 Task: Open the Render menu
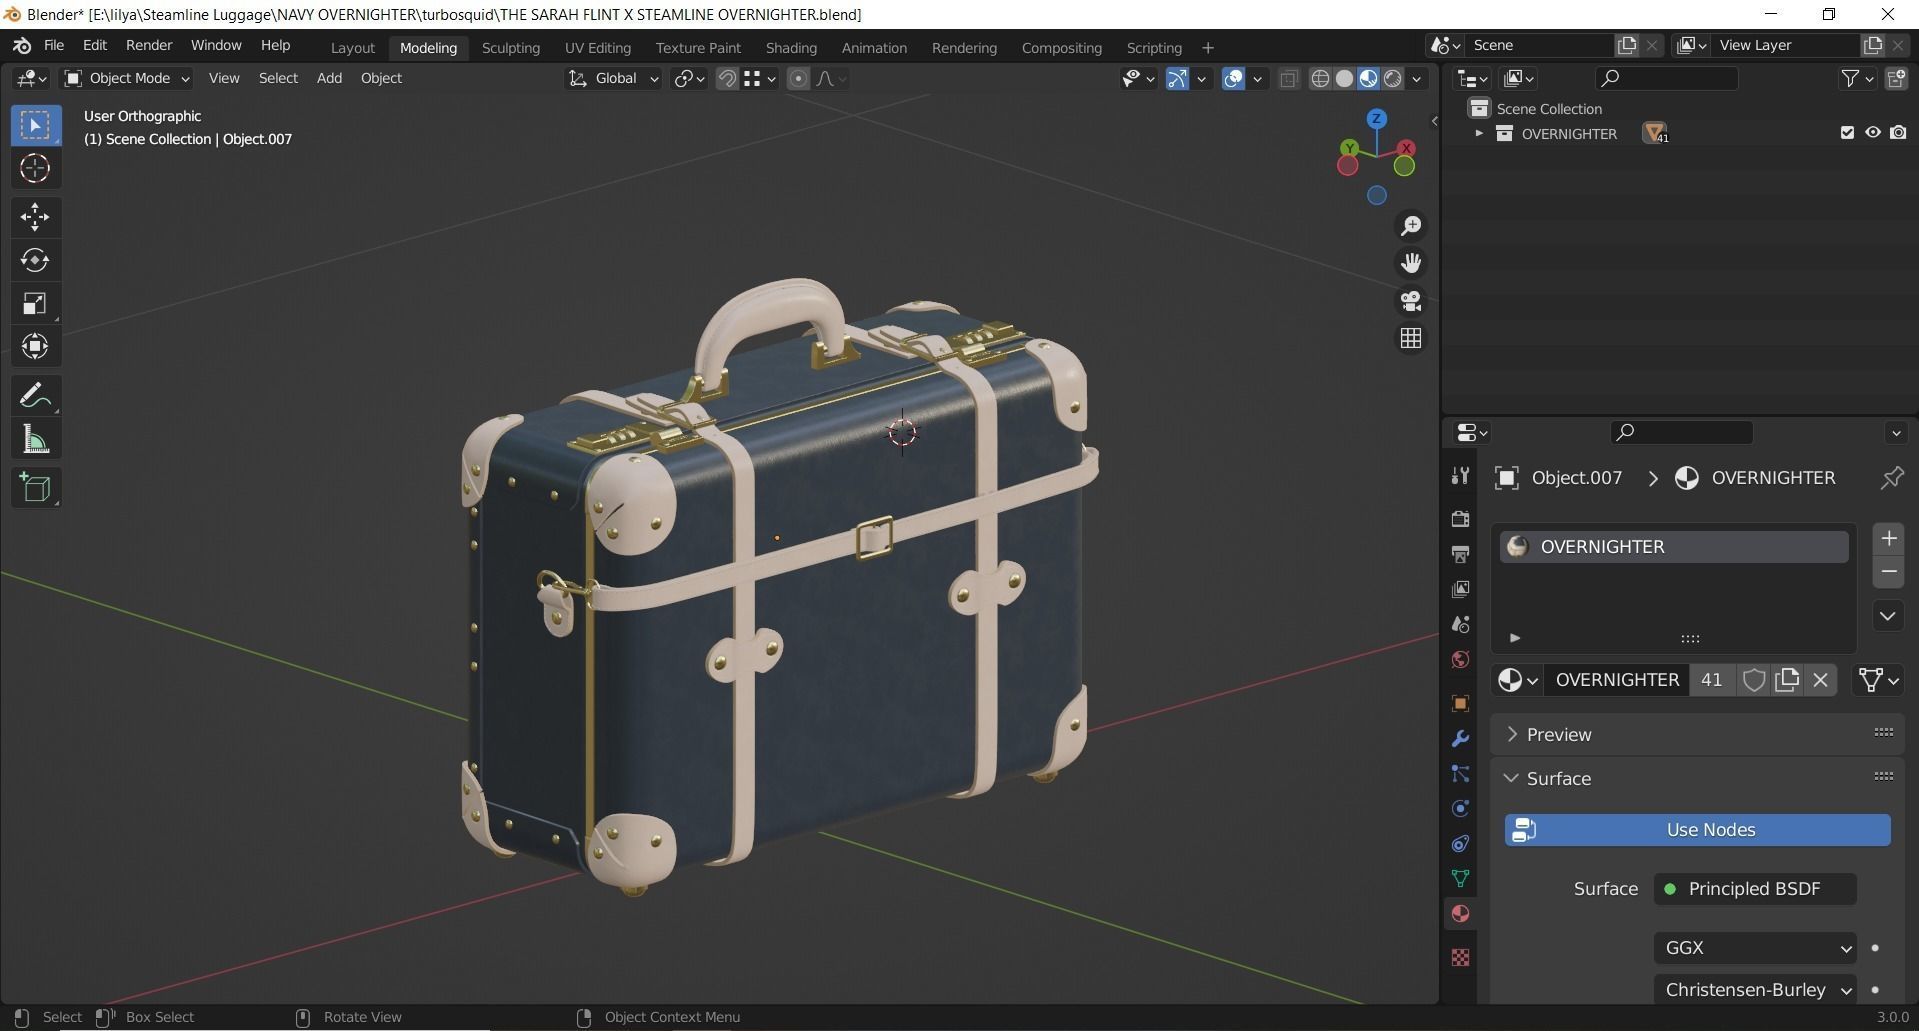click(x=149, y=46)
